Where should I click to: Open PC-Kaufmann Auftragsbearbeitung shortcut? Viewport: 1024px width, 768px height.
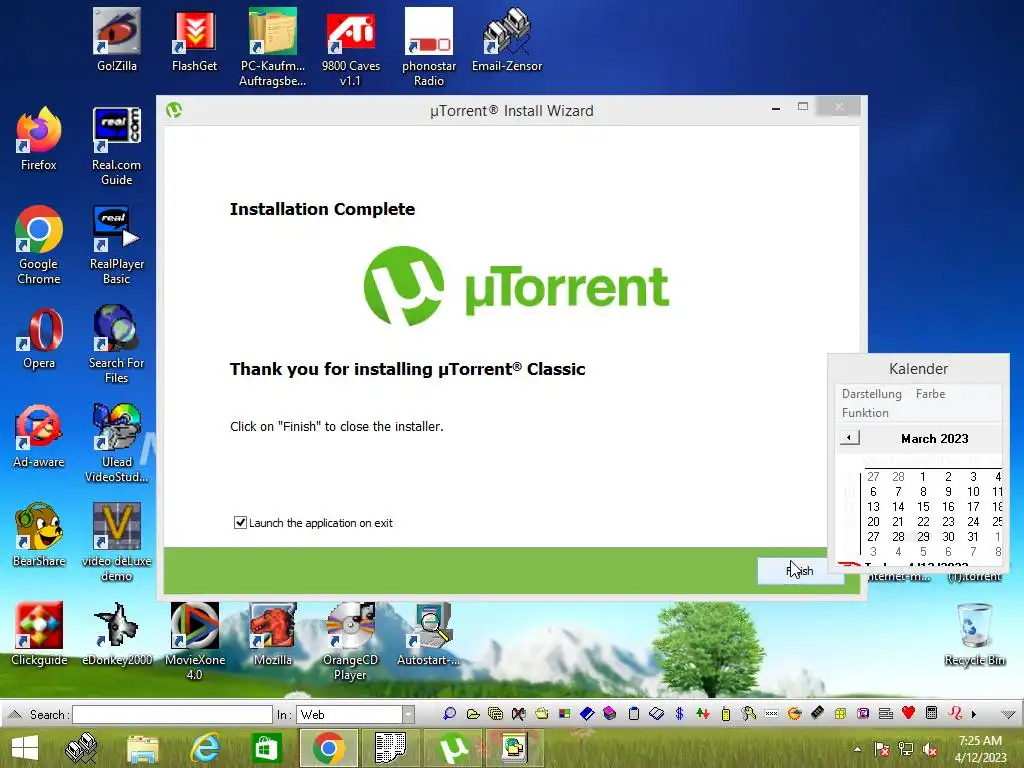coord(272,48)
